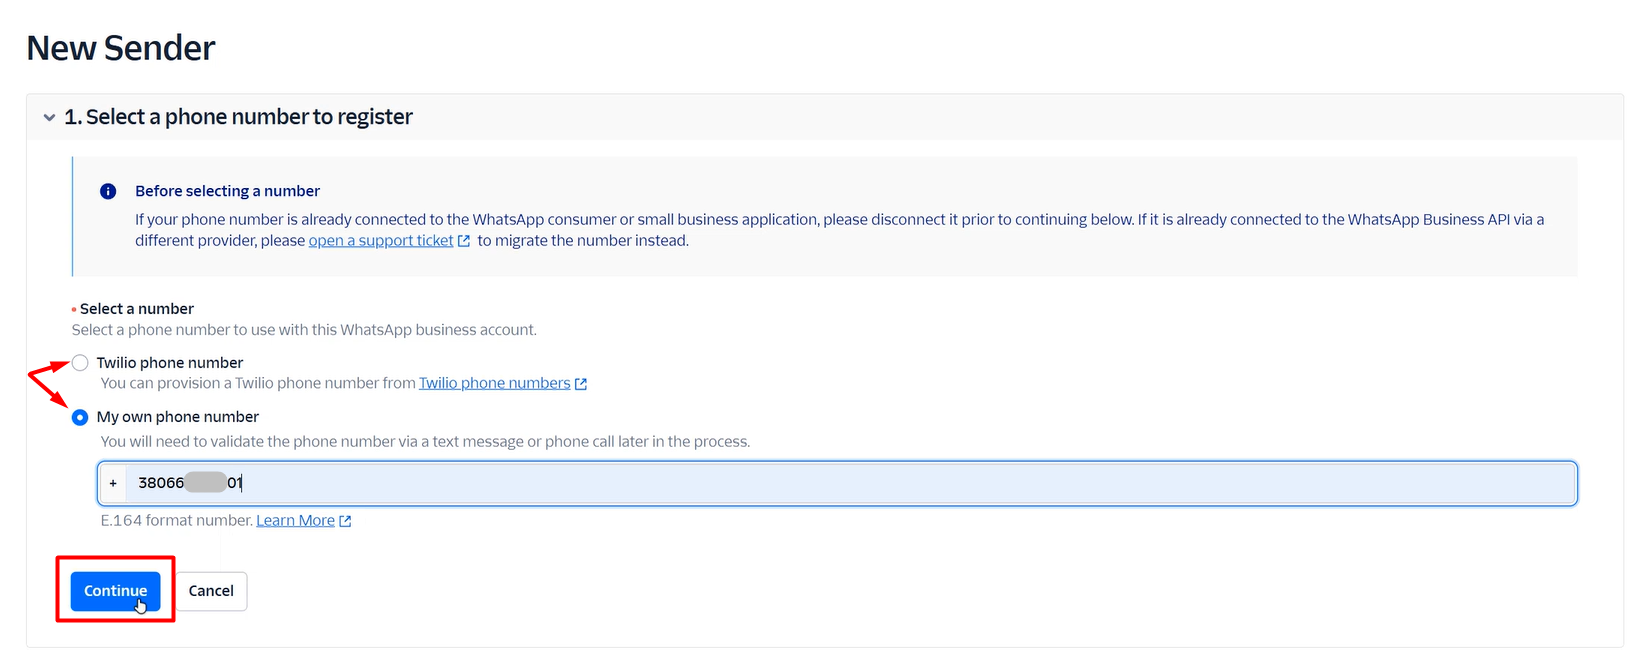
Task: Open the open a support ticket link
Action: [x=380, y=241]
